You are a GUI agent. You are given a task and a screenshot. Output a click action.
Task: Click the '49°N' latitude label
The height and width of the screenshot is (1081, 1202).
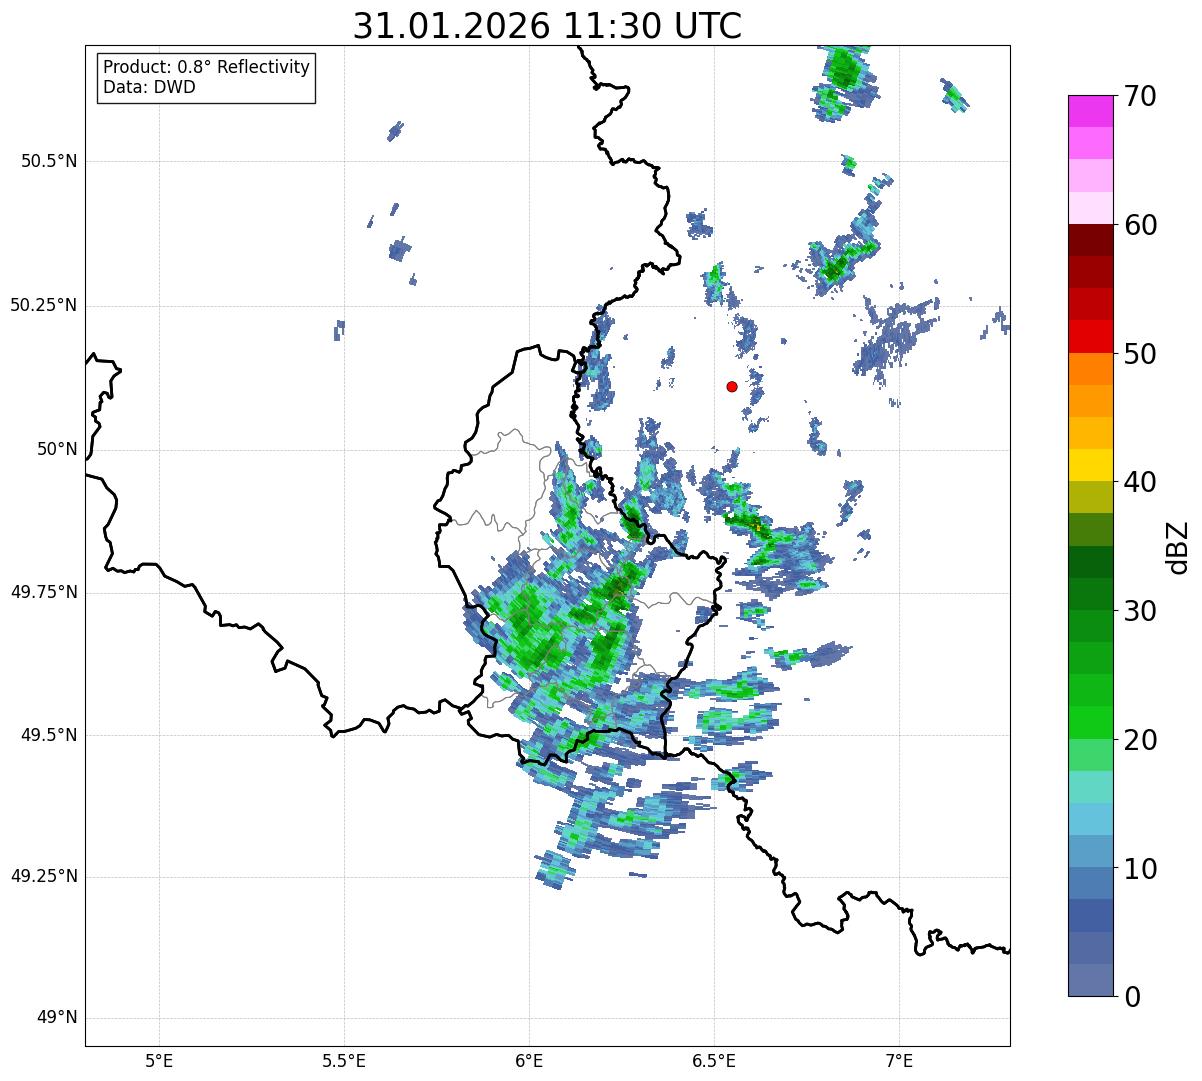57,1018
